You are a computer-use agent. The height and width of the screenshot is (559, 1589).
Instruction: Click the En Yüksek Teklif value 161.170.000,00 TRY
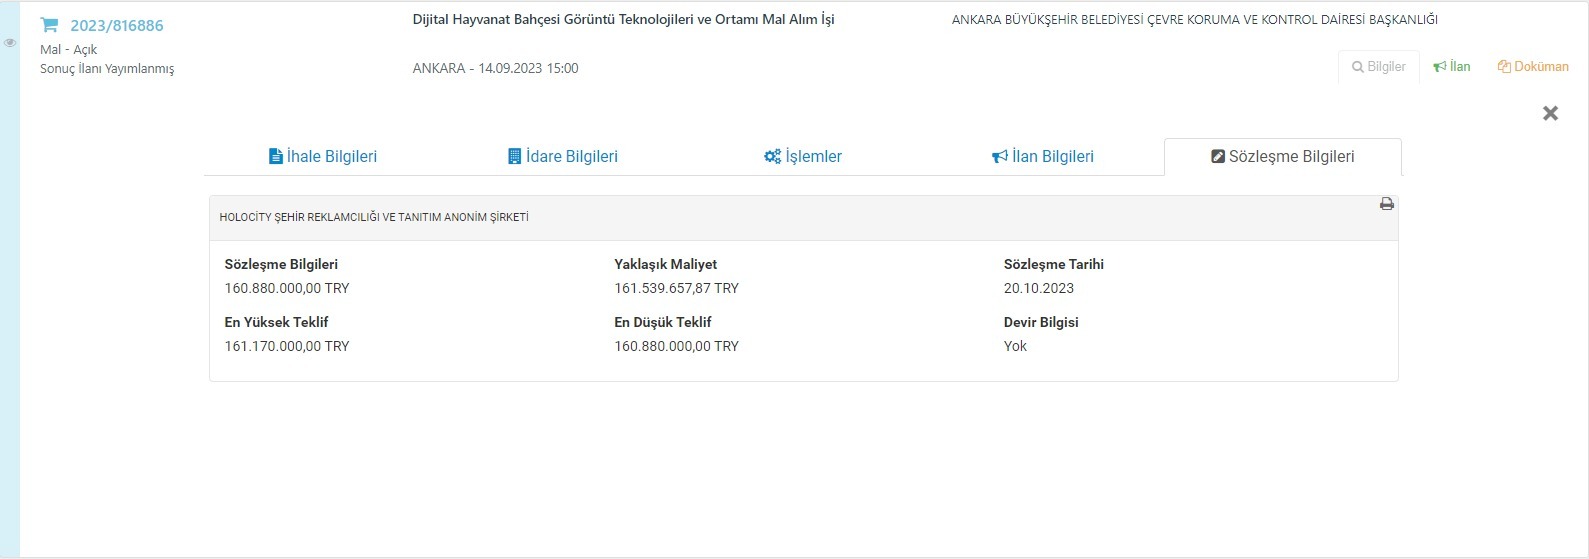[287, 346]
